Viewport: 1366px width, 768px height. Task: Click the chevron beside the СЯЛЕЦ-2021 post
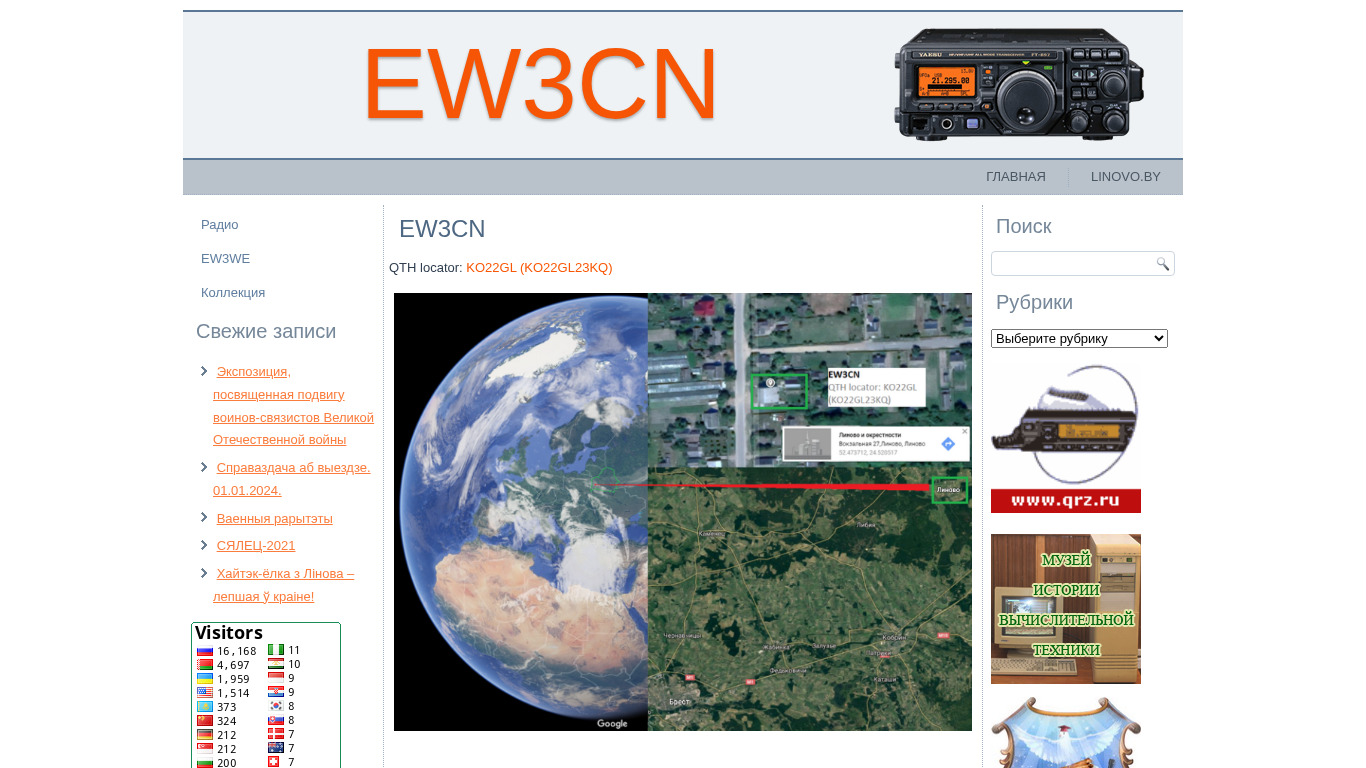coord(204,545)
